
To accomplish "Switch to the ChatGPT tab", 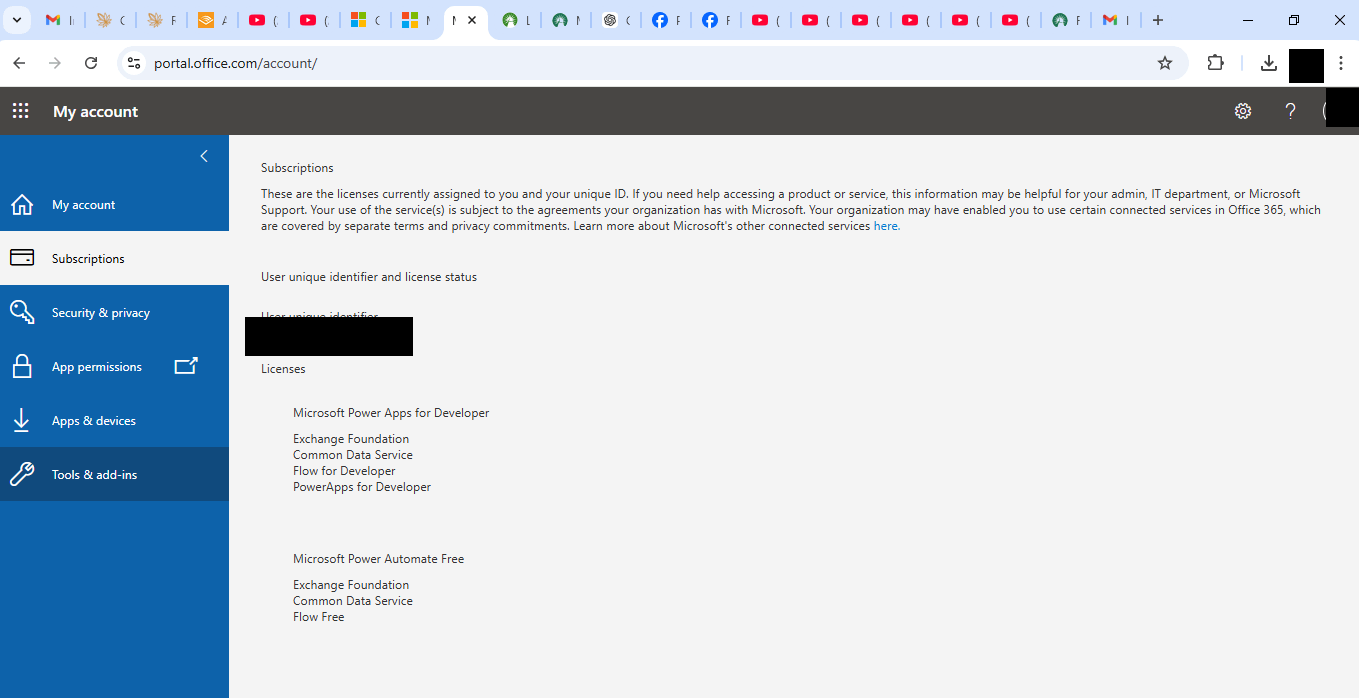I will [x=615, y=20].
